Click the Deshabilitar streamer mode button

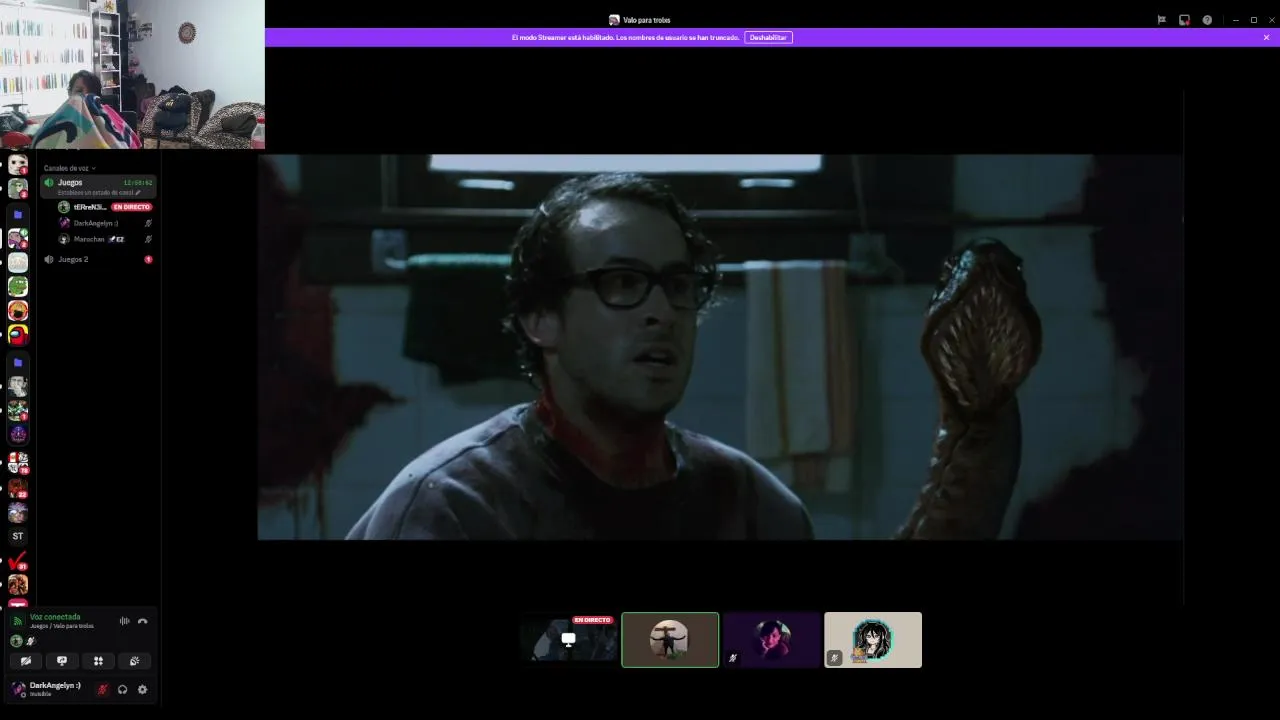click(768, 37)
